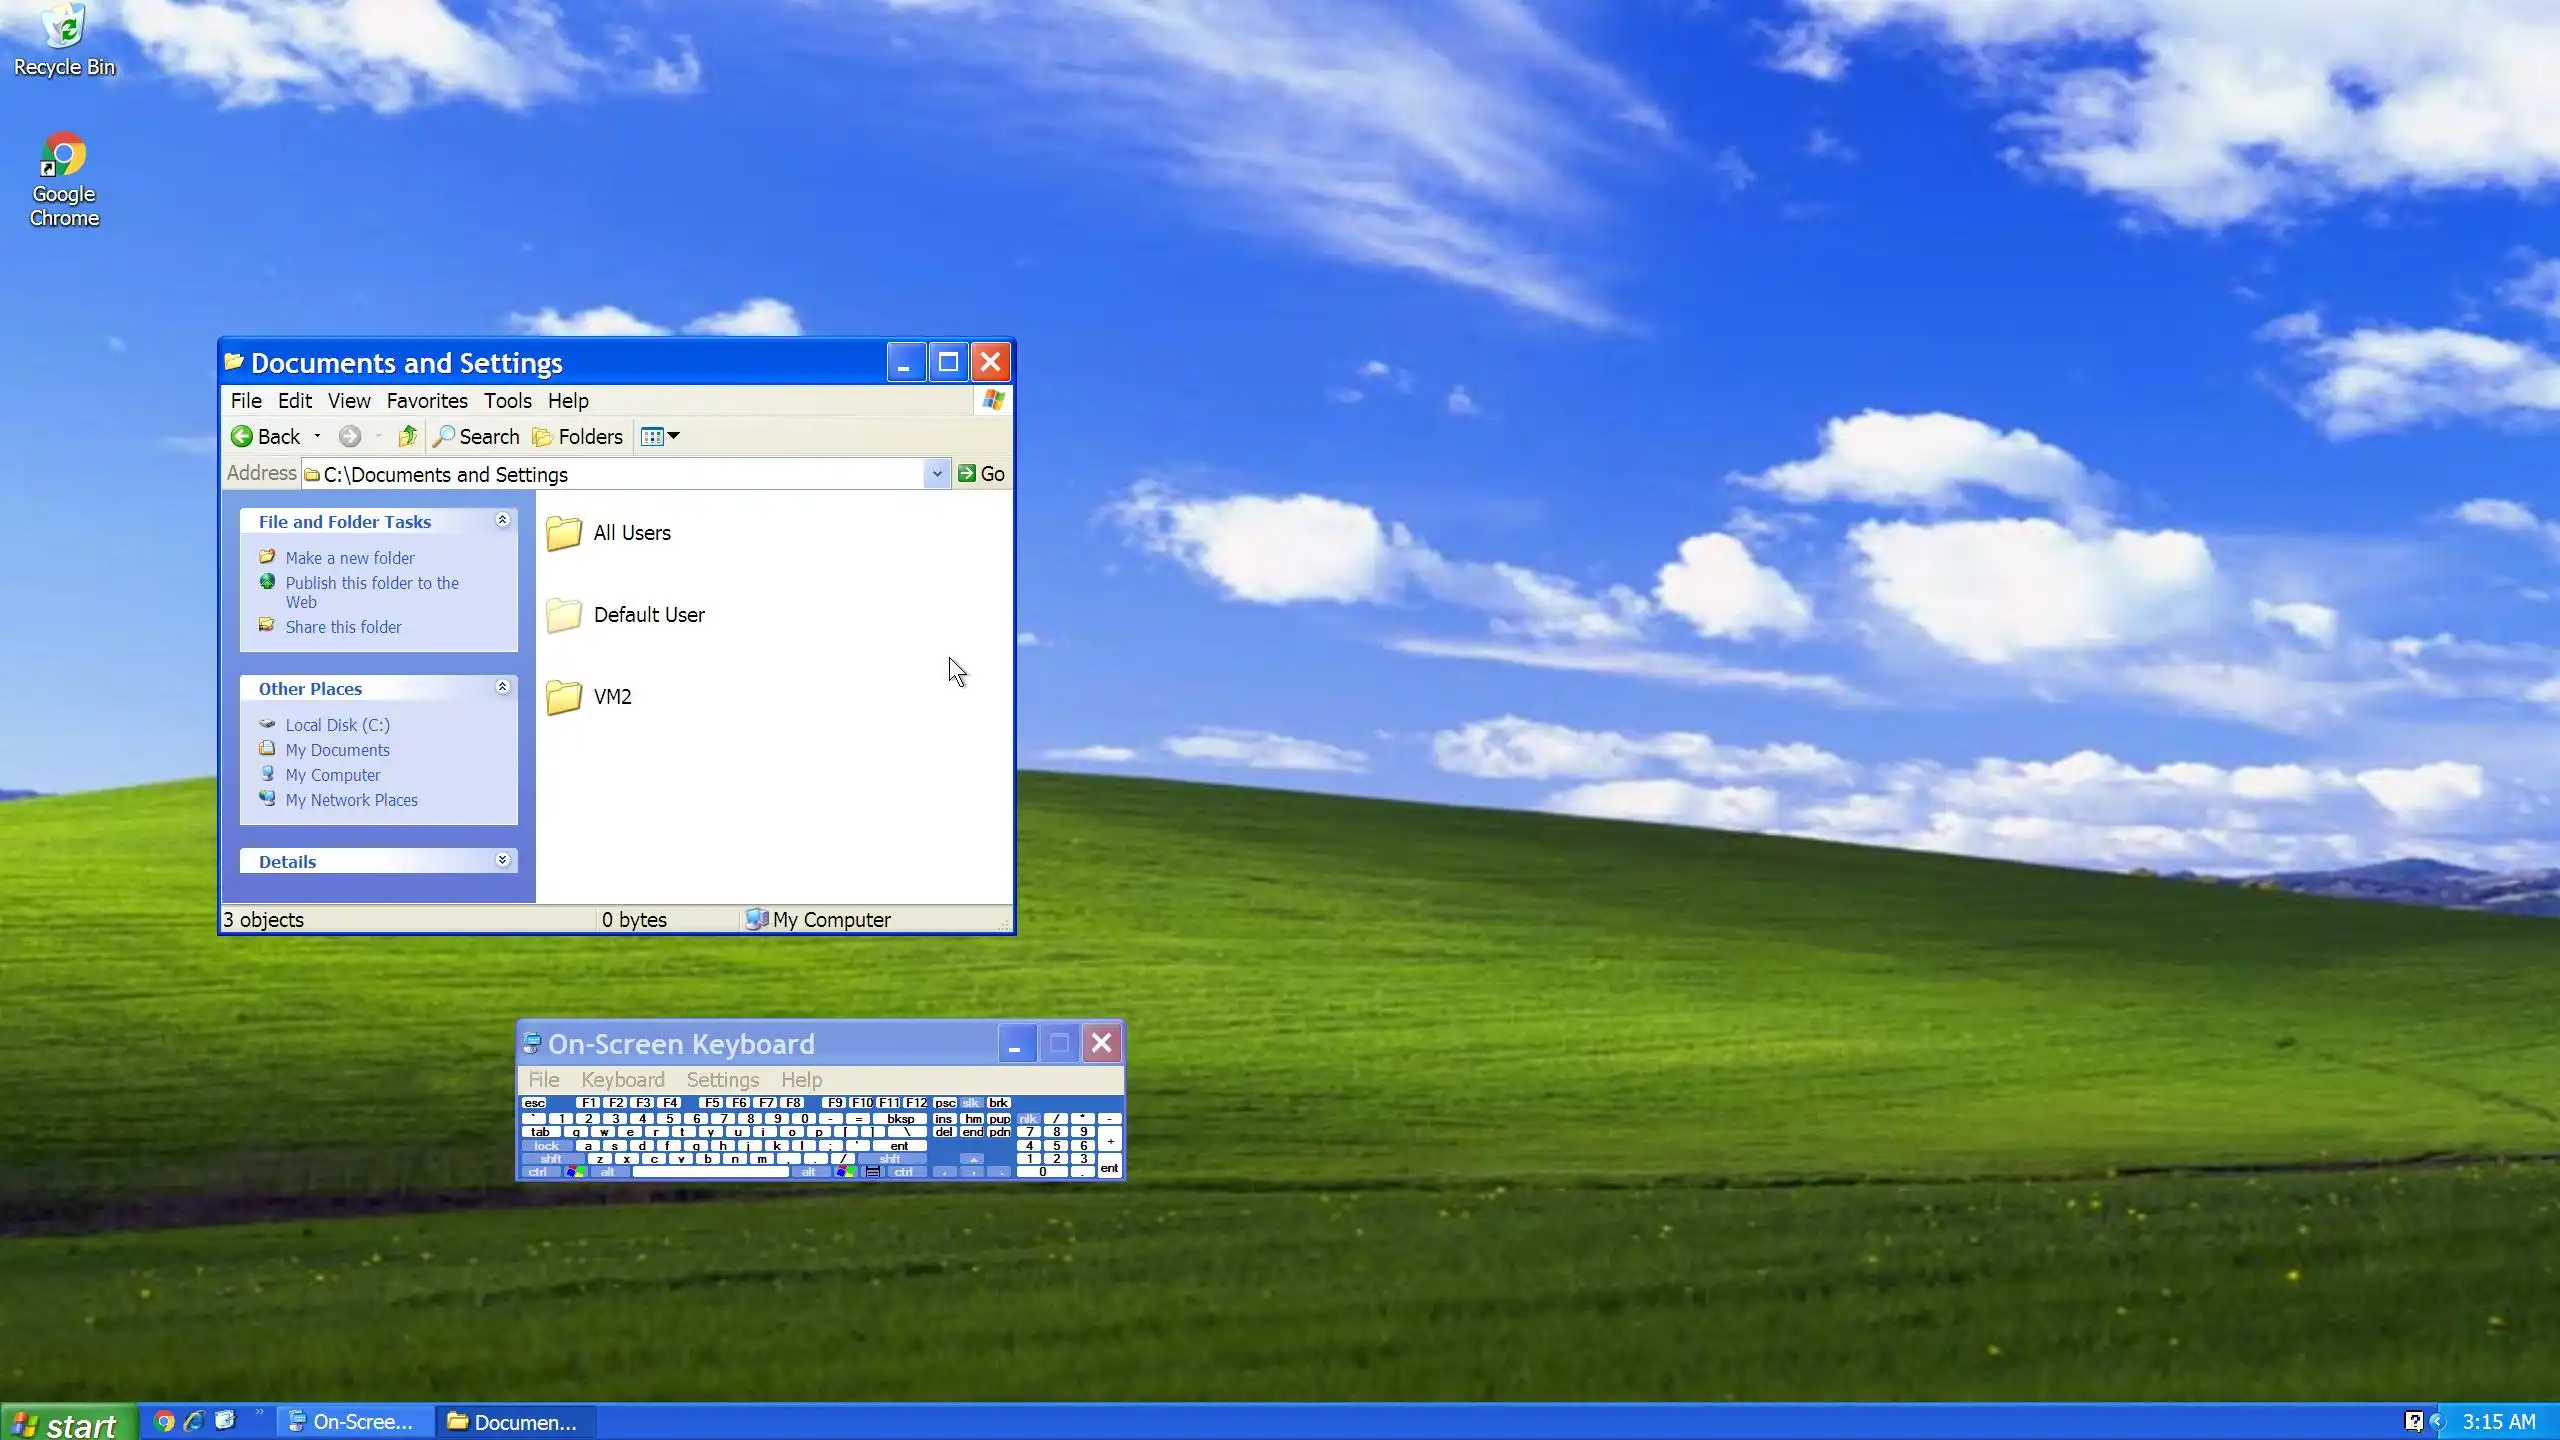Select the VM2 folder icon

point(564,697)
